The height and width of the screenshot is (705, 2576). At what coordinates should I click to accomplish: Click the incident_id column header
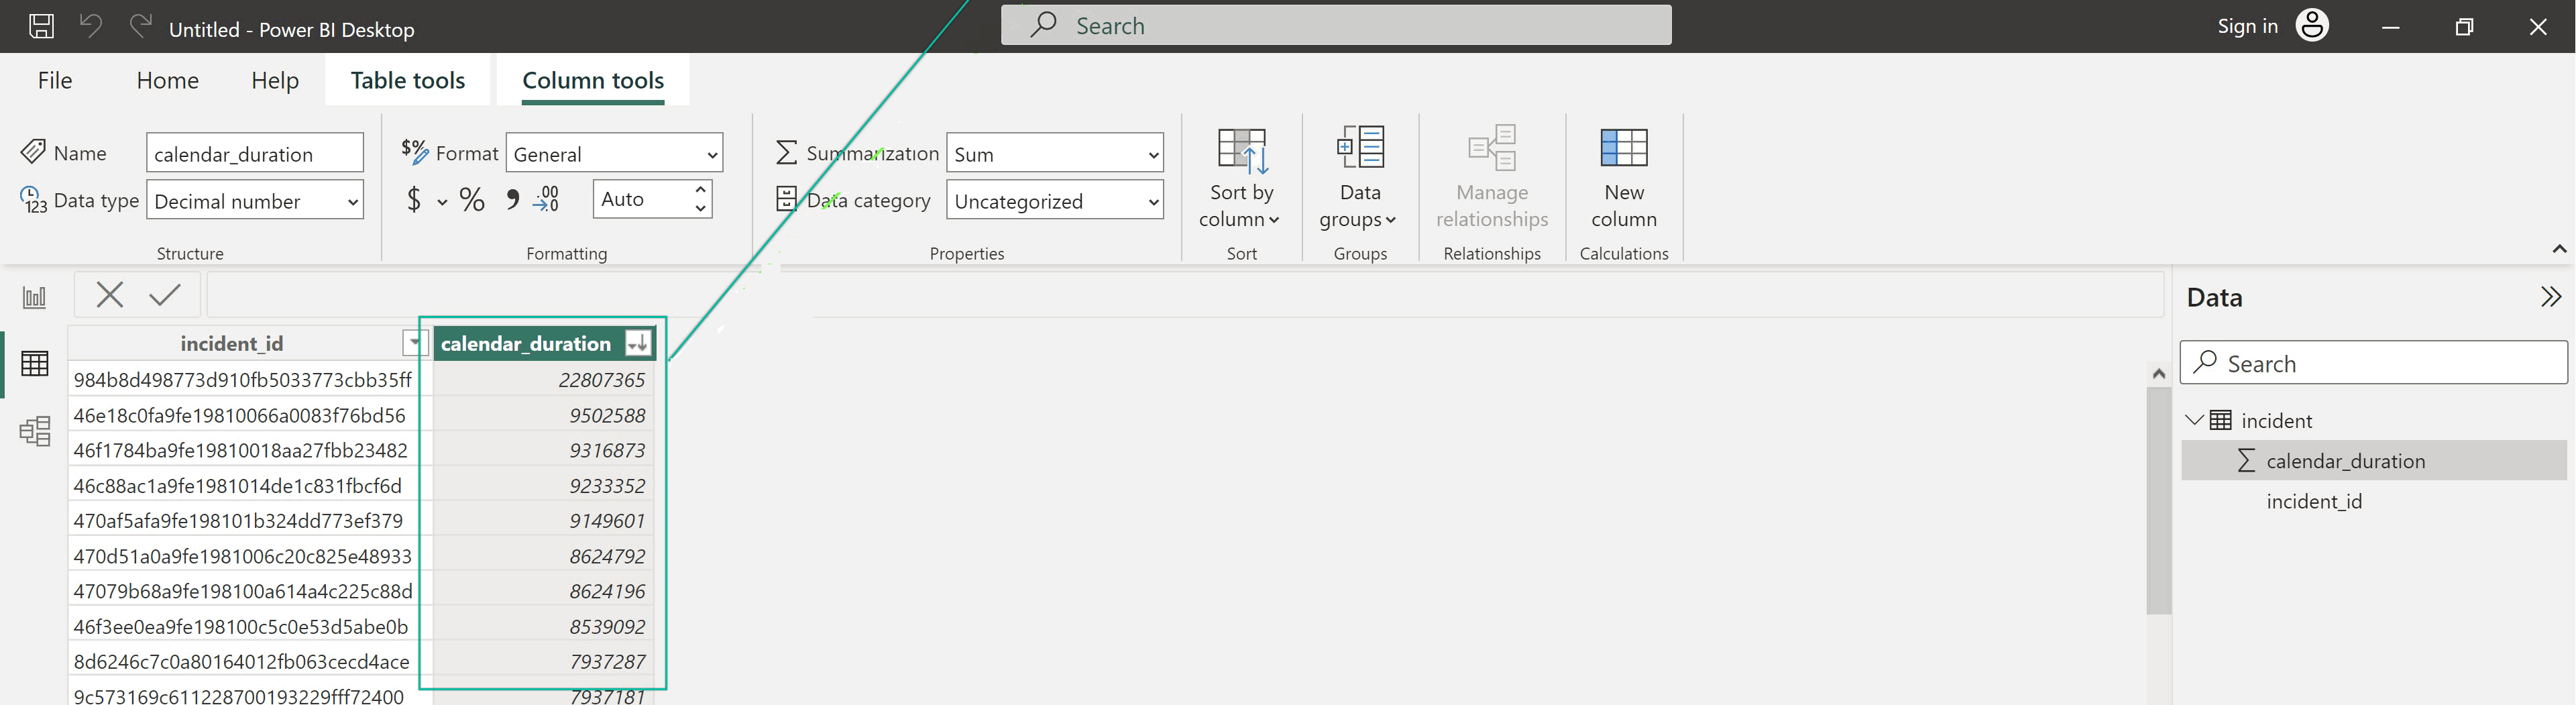231,344
